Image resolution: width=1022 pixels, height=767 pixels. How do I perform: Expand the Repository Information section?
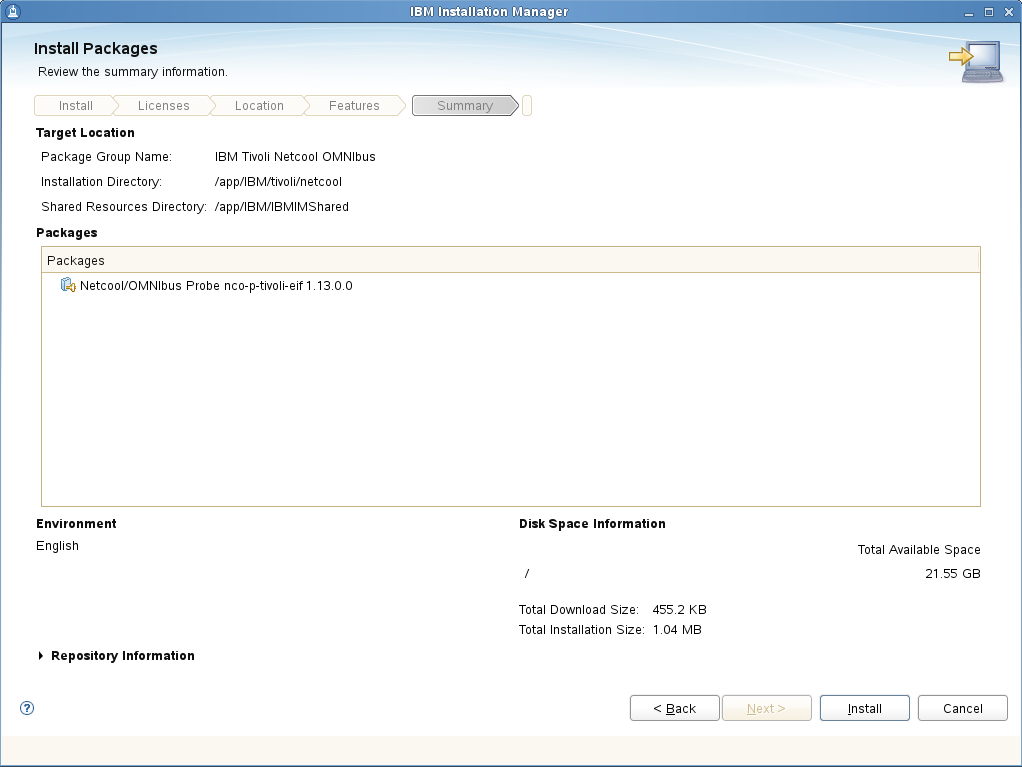click(x=41, y=656)
